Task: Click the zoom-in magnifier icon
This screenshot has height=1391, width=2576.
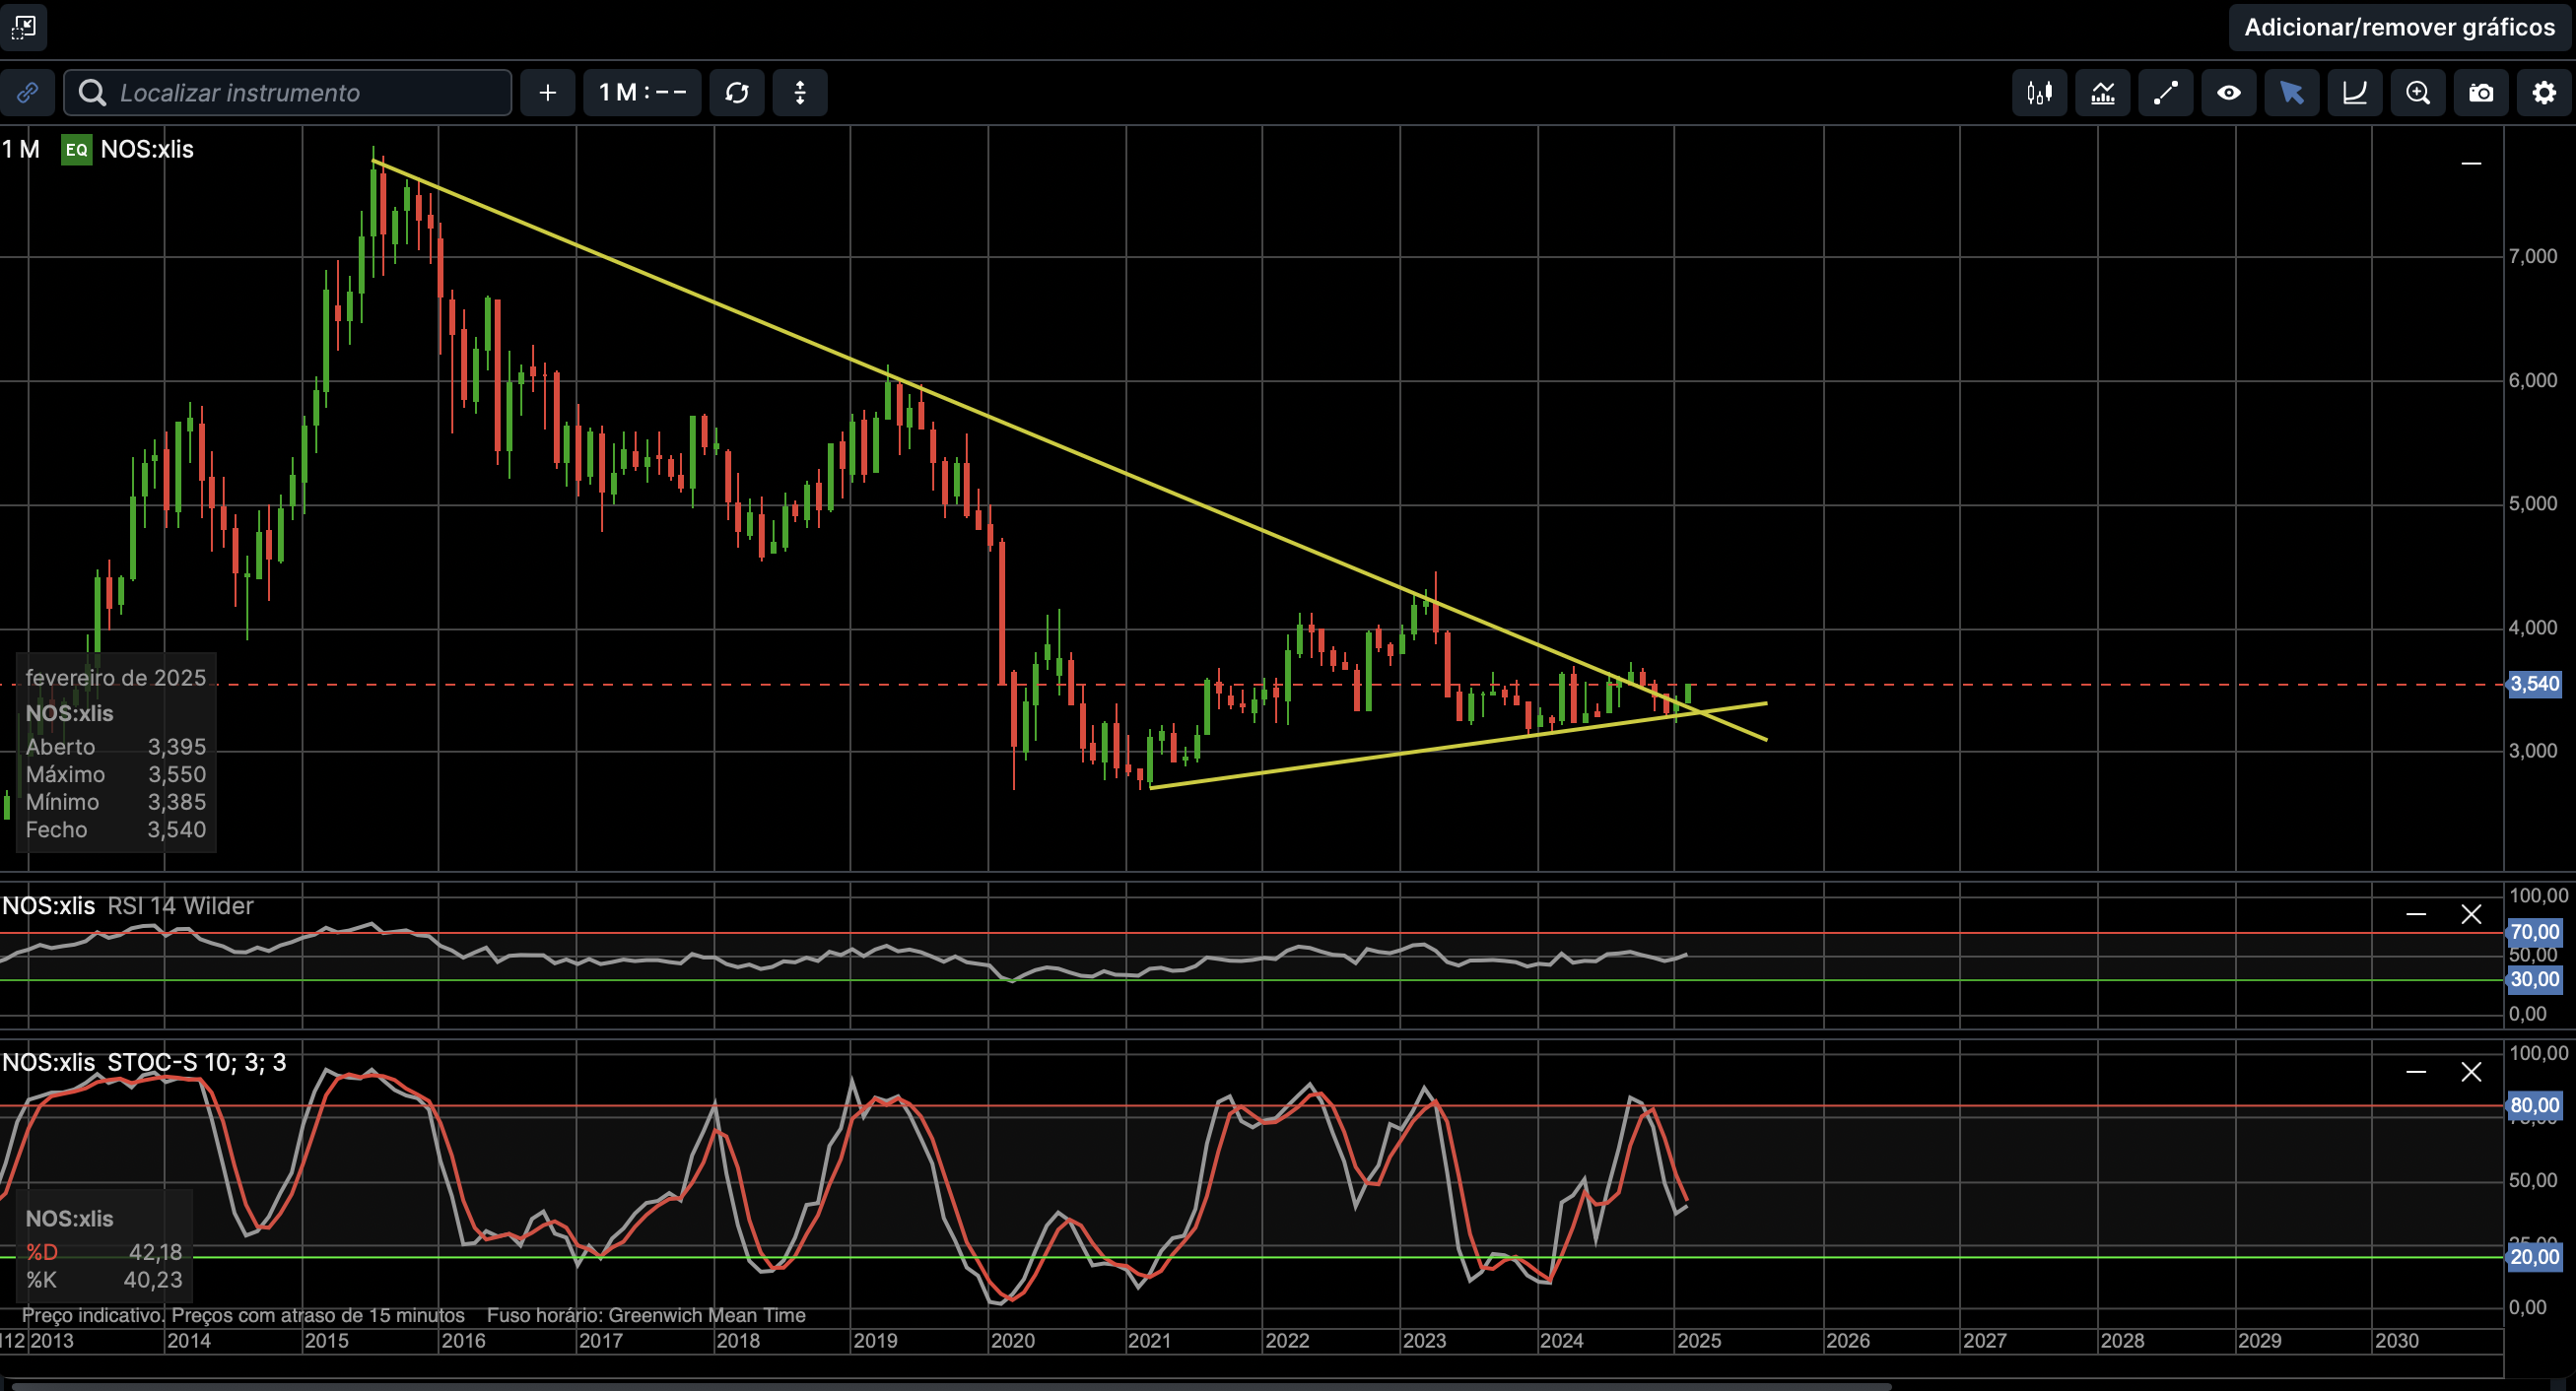Action: (x=2417, y=93)
